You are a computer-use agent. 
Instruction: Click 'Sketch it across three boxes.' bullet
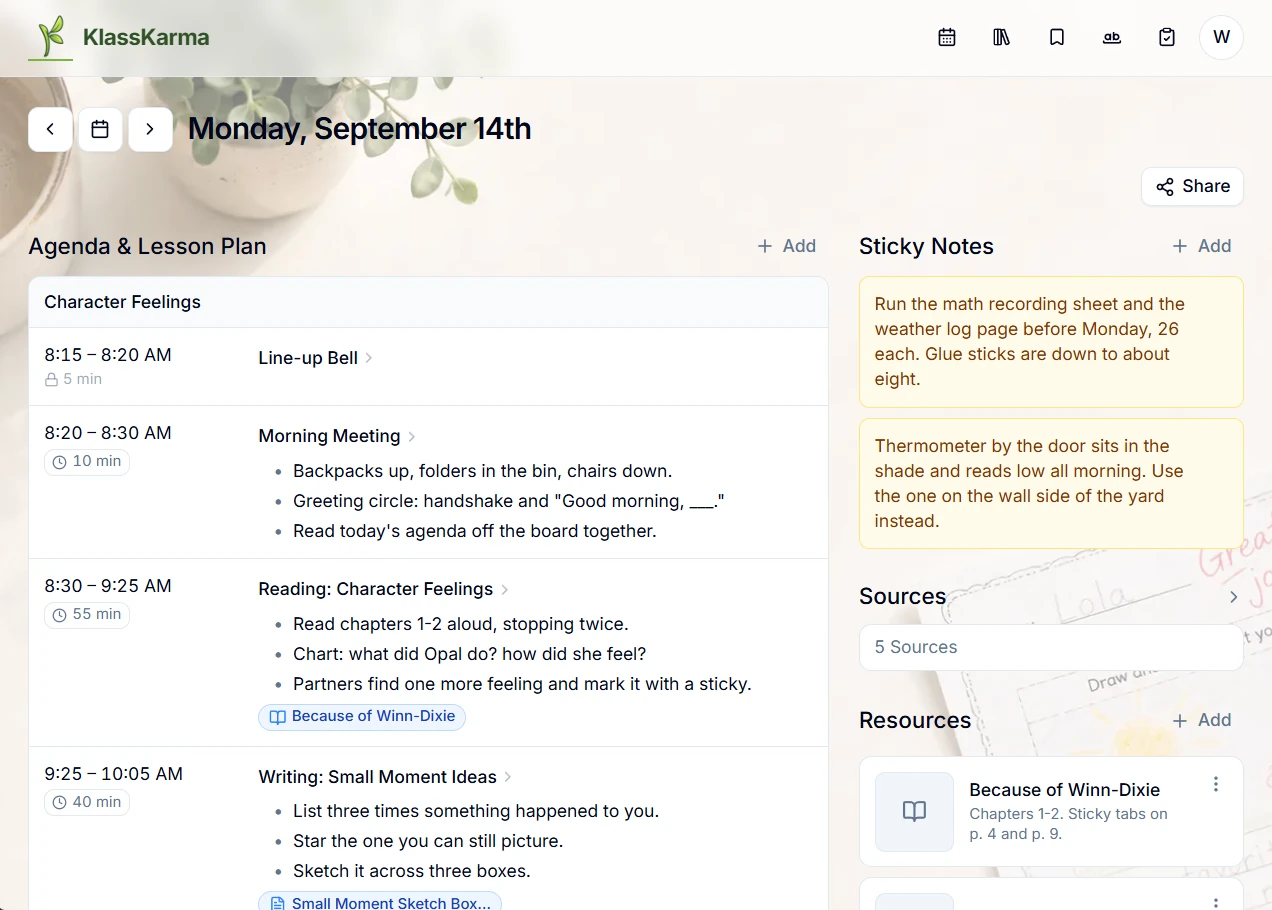[x=412, y=870]
